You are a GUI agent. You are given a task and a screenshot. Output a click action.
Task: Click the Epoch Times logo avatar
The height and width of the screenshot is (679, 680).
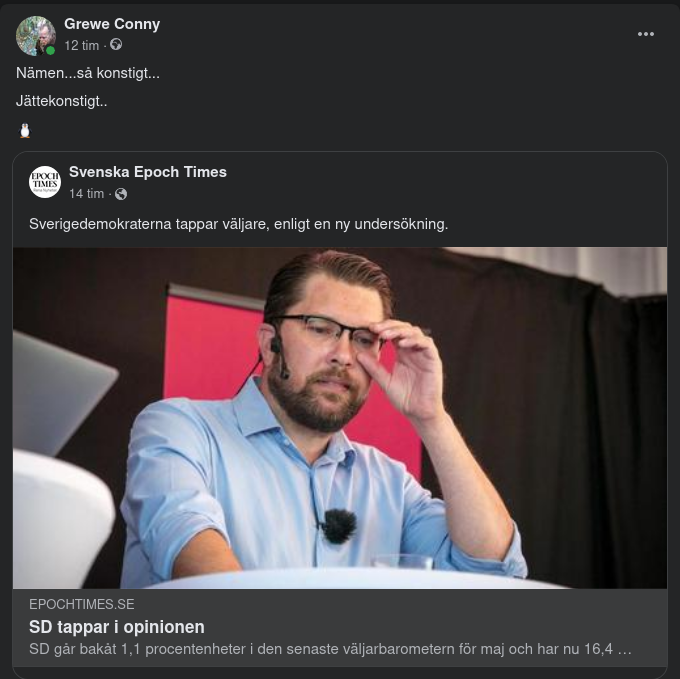(45, 182)
